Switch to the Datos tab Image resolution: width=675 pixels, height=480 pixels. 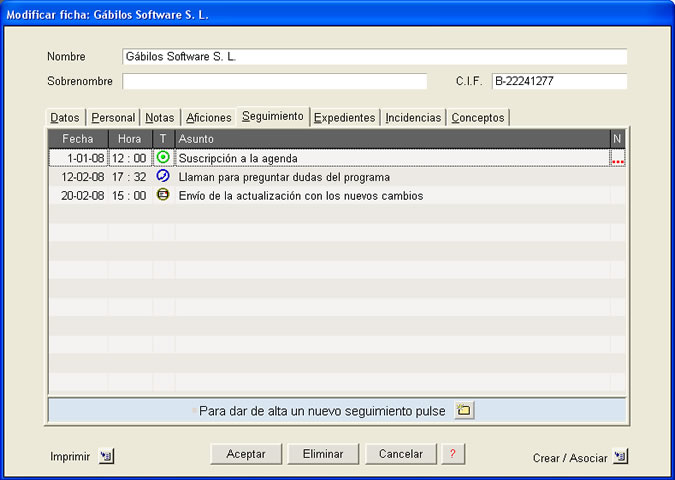coord(65,118)
